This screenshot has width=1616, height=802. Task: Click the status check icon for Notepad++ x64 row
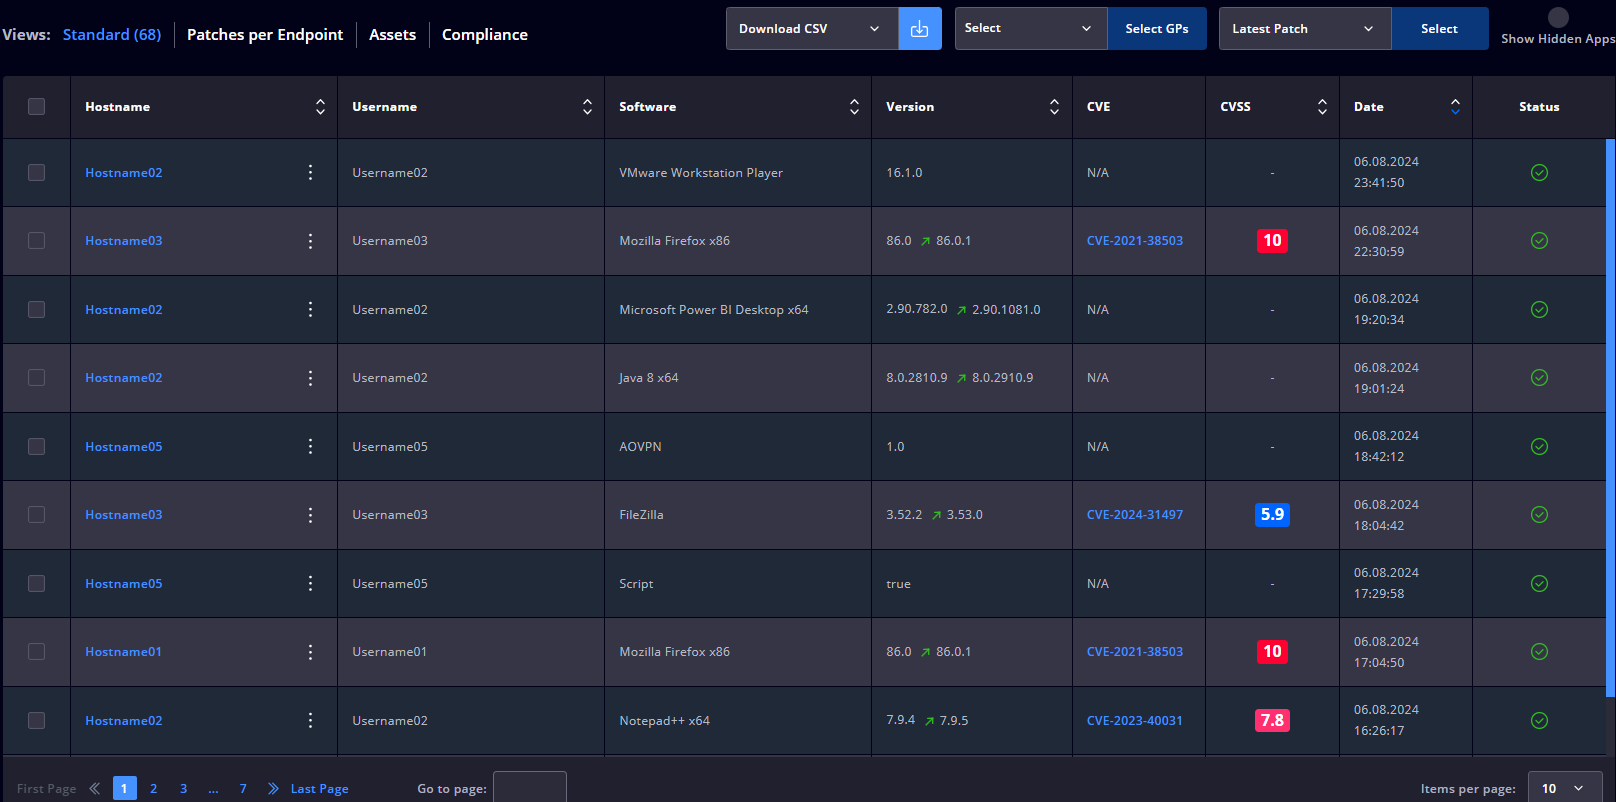point(1539,720)
